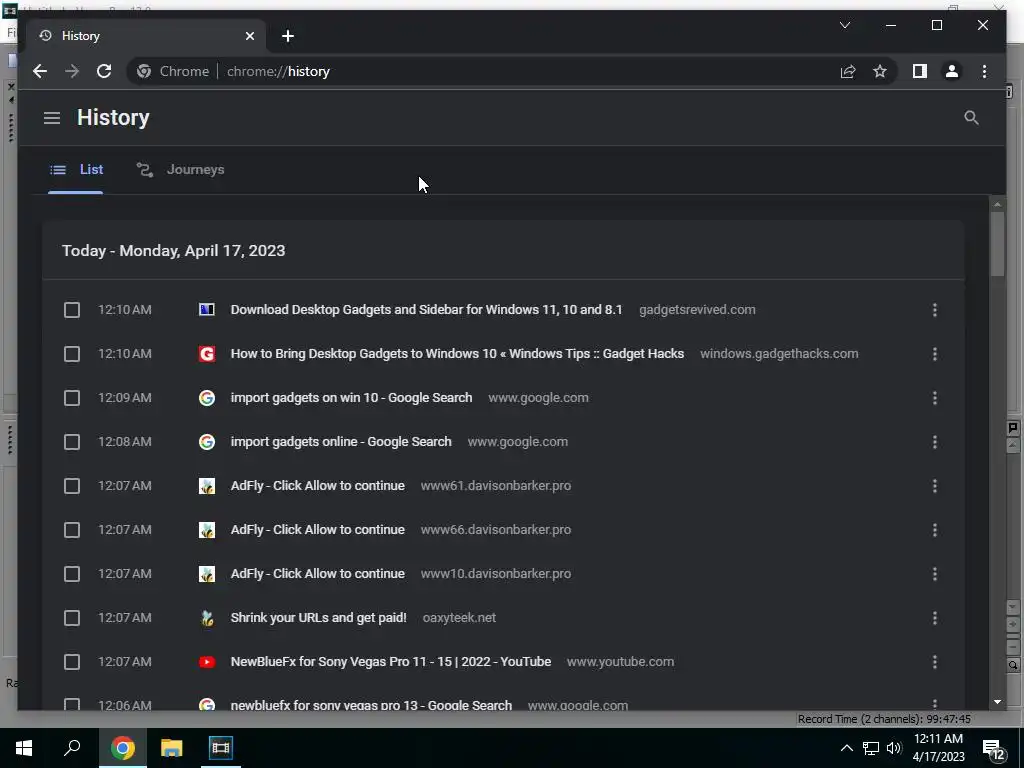This screenshot has height=768, width=1024.
Task: Open actions menu for www61.davisonbarker.pro entry
Action: coord(935,486)
